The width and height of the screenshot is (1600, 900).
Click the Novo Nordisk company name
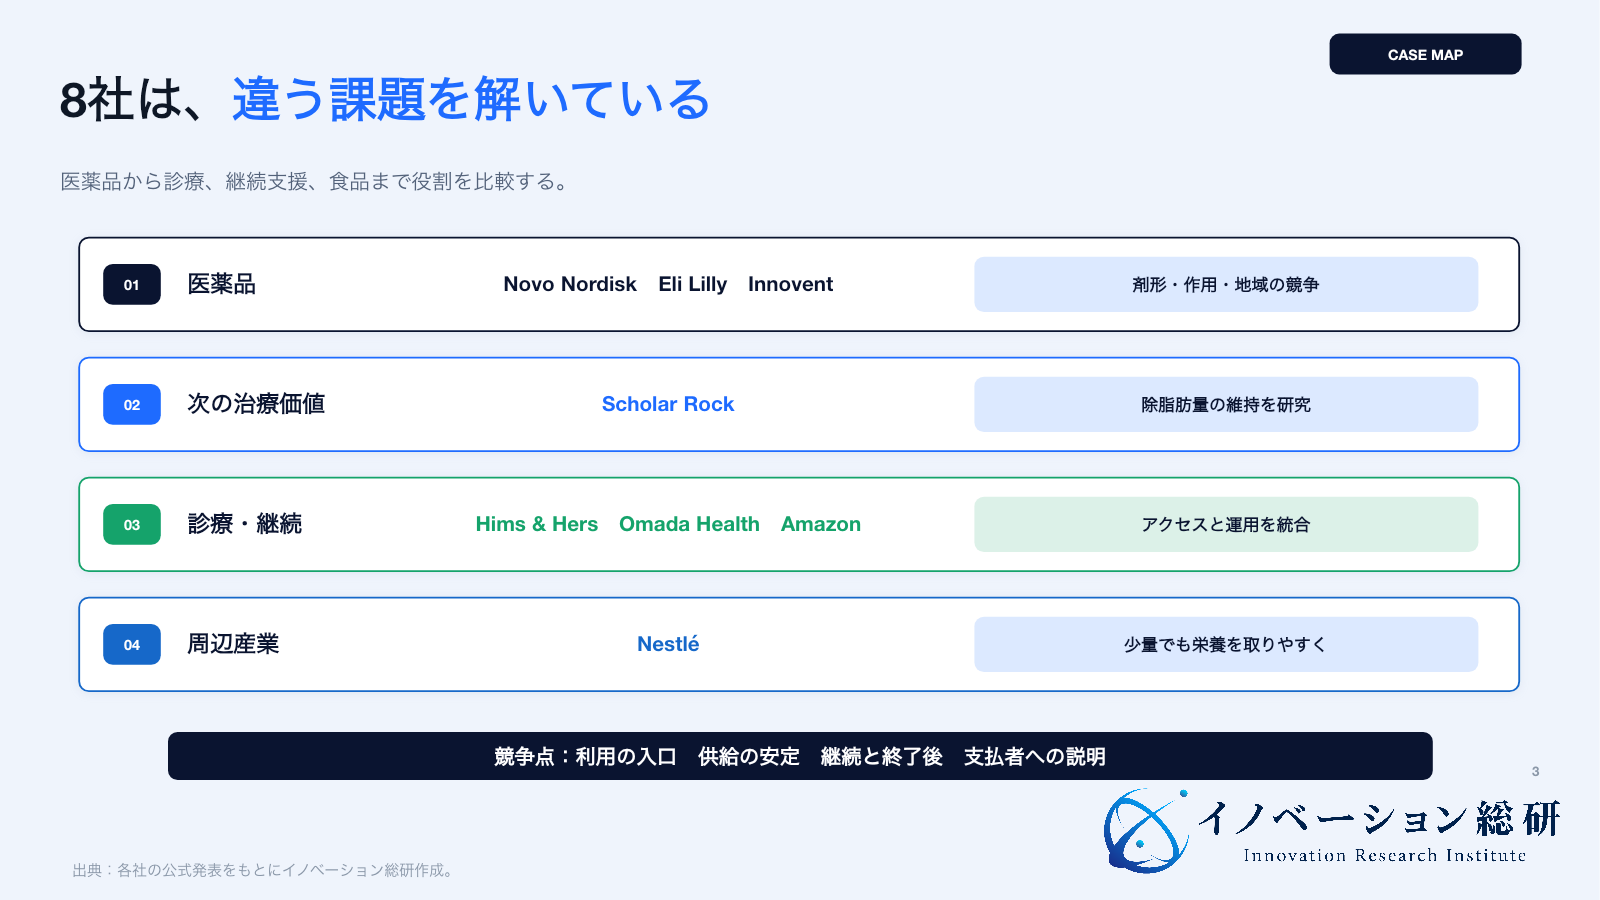[x=570, y=284]
